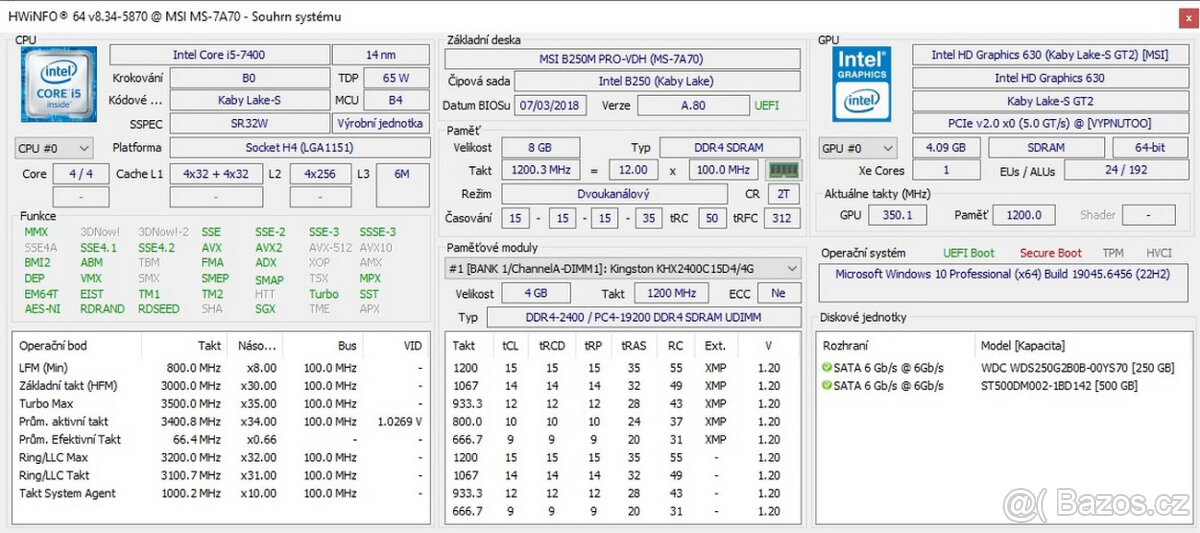
Task: Click the Socket H4 (LGA1151) platform field
Action: [299, 148]
